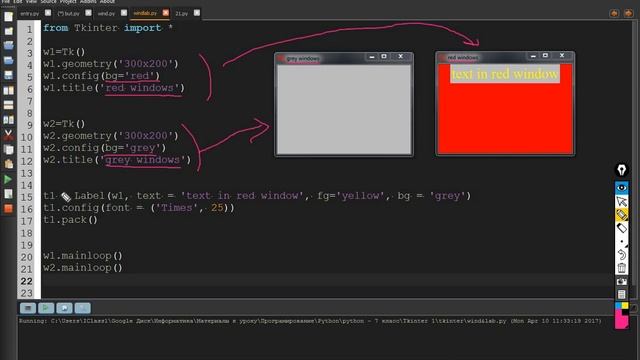Switch to the (*) but.py tab
The height and width of the screenshot is (360, 640).
(68, 13)
